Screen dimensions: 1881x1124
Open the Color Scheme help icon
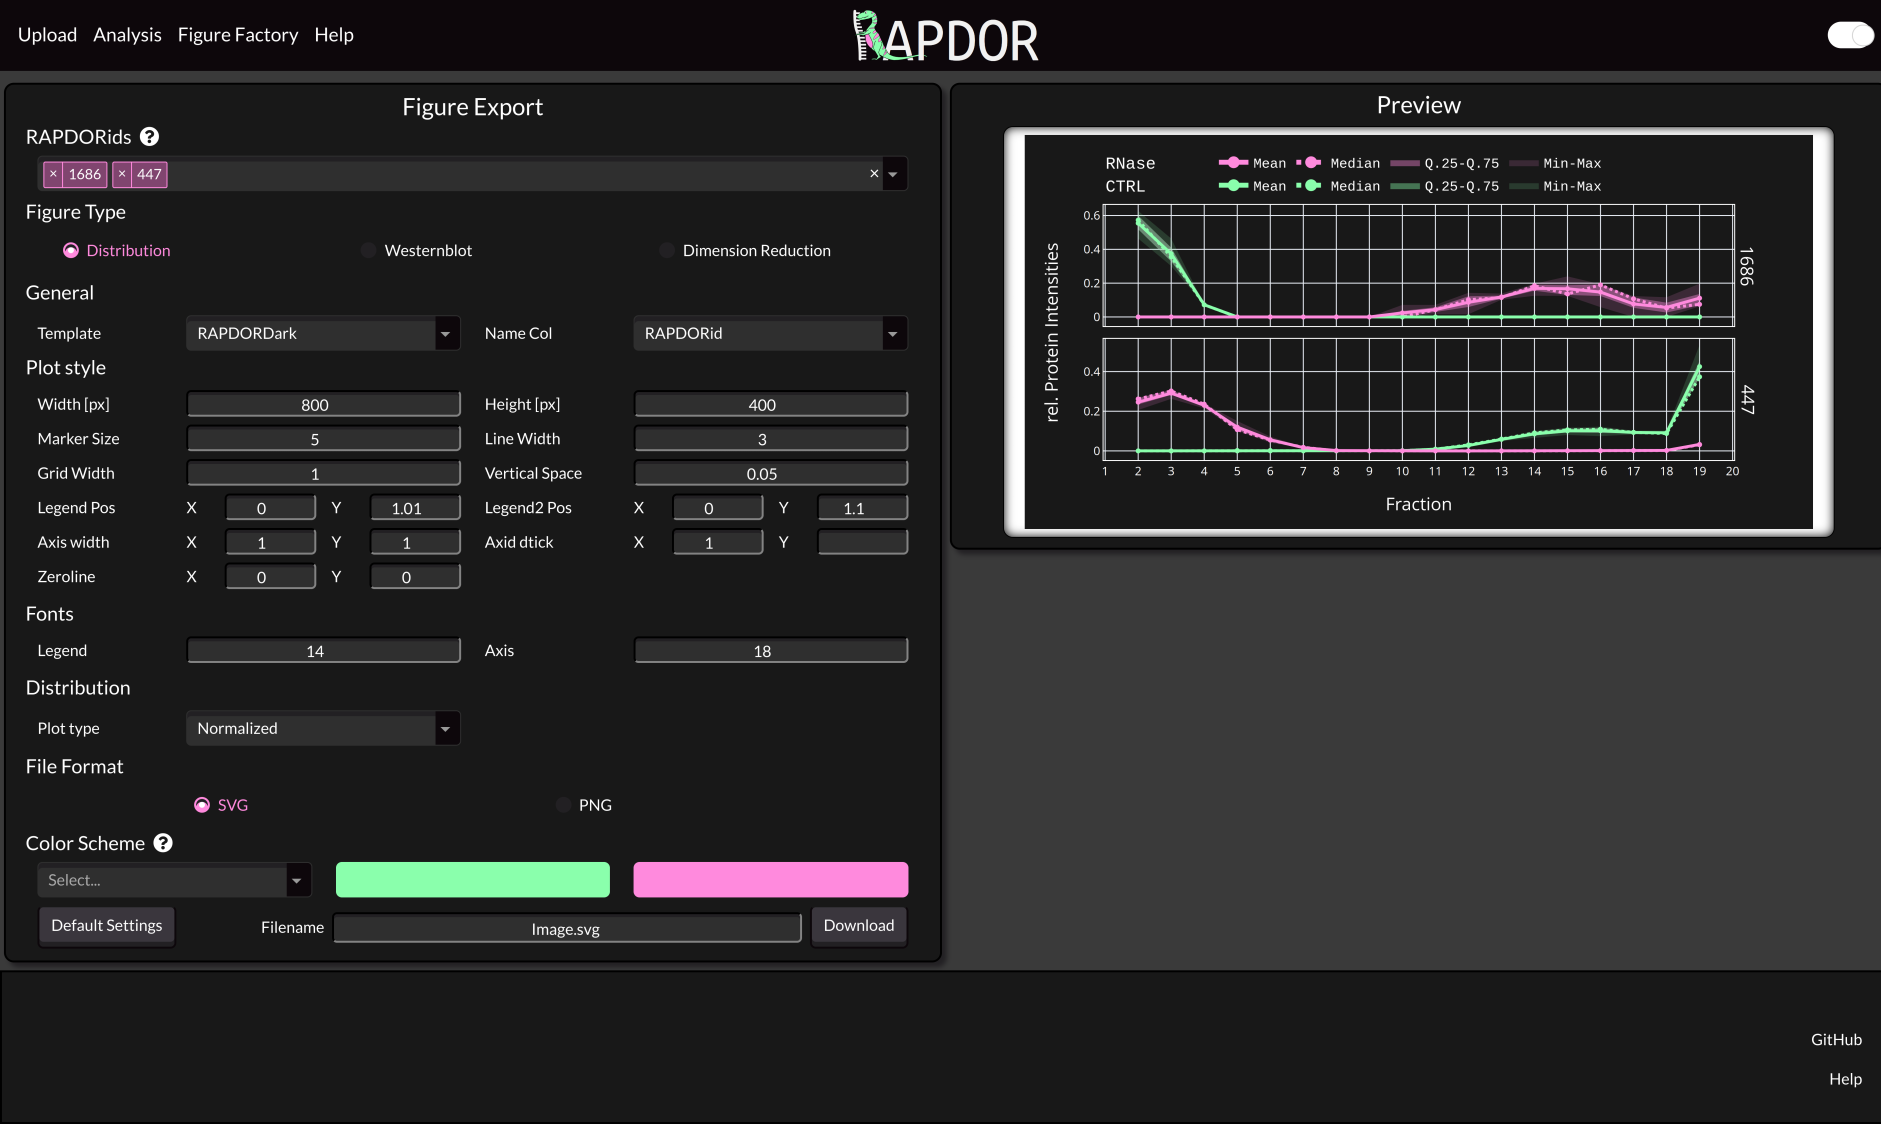click(x=163, y=843)
